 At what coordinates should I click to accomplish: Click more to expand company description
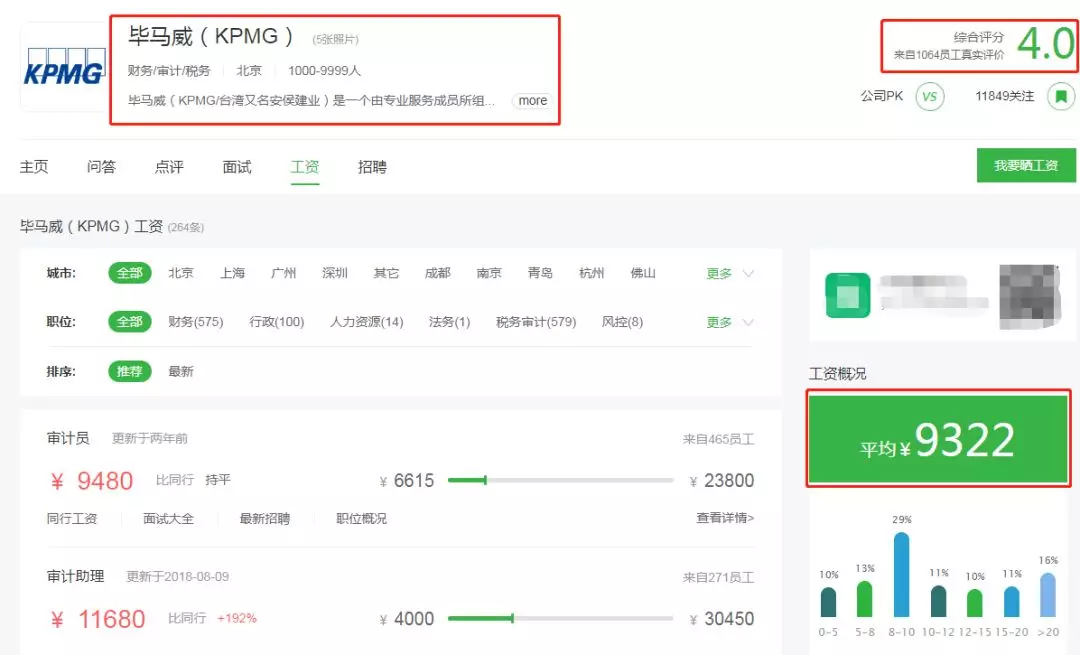pyautogui.click(x=531, y=100)
